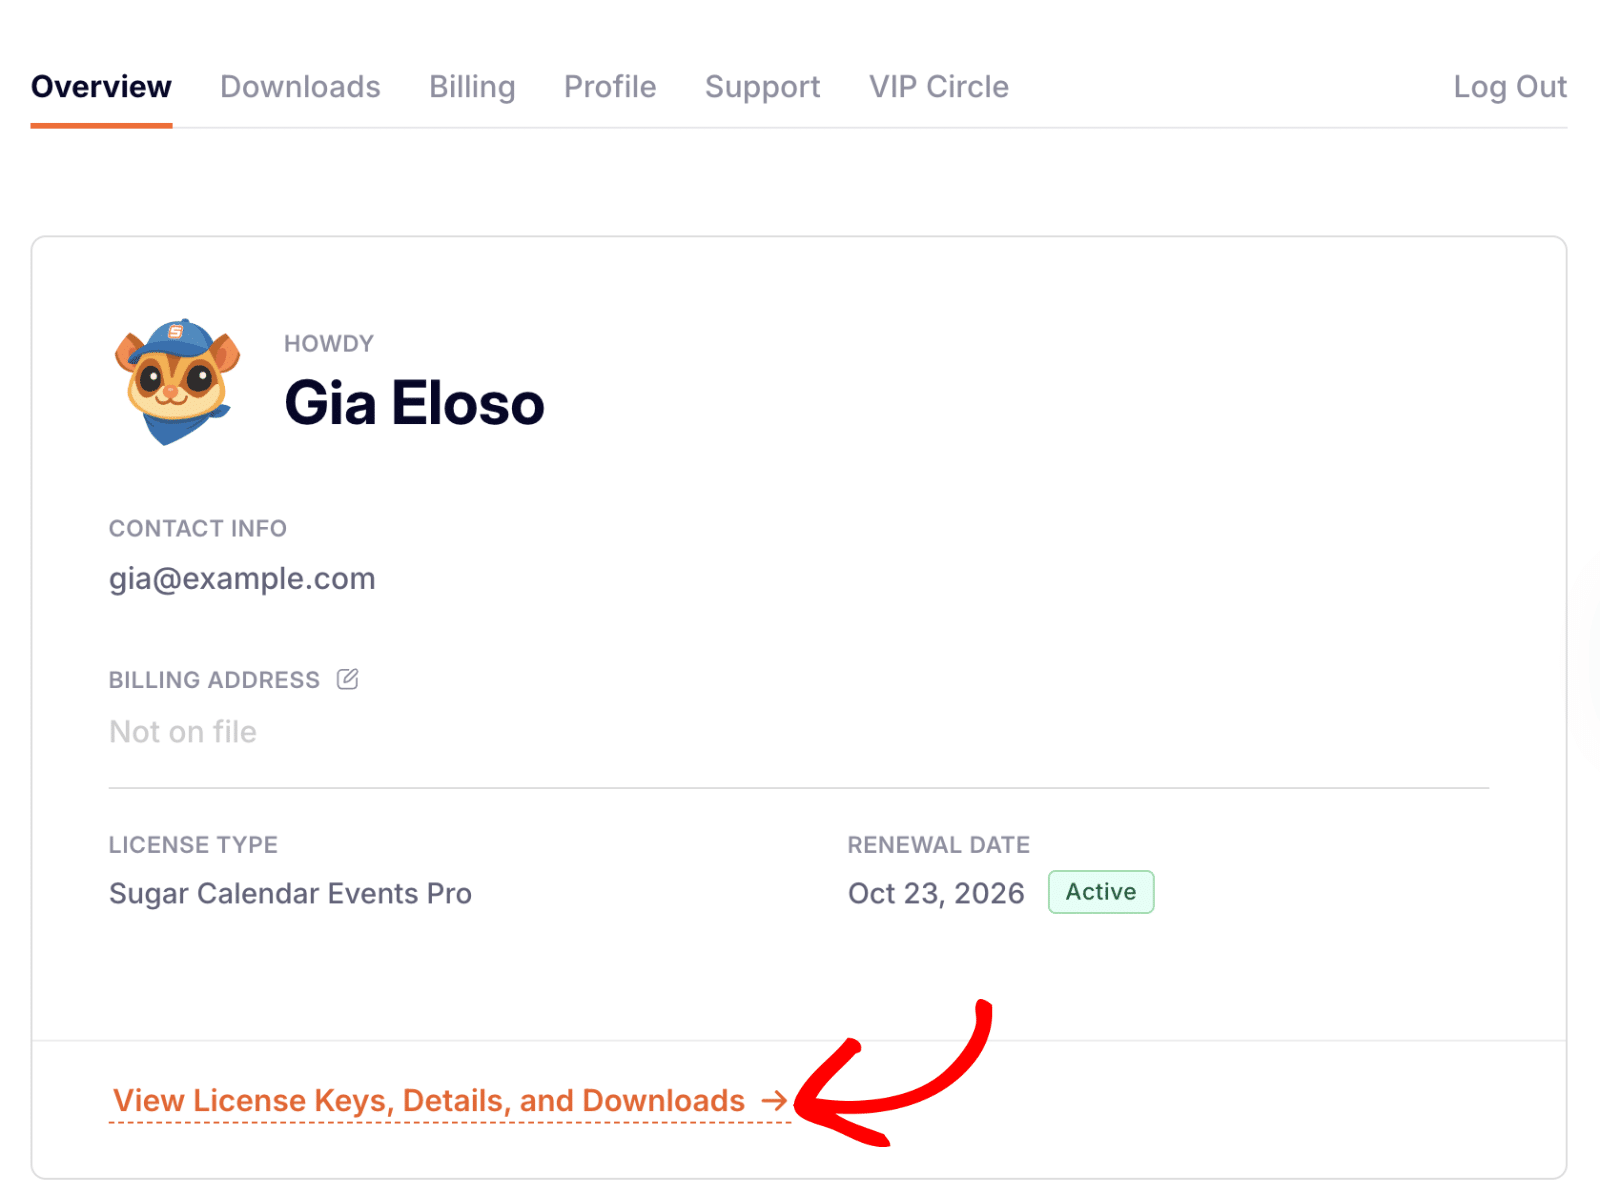Navigate to the VIP Circle tab
Viewport: 1600px width, 1195px height.
coord(938,87)
